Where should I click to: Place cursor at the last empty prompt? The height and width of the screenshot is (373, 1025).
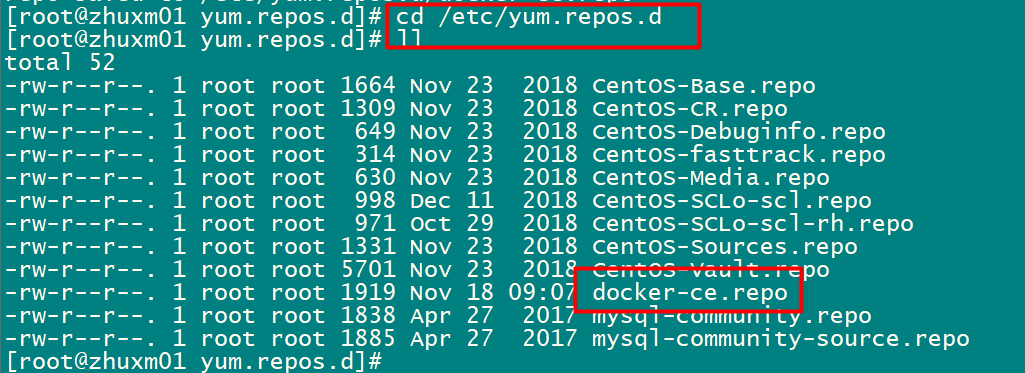[389, 362]
